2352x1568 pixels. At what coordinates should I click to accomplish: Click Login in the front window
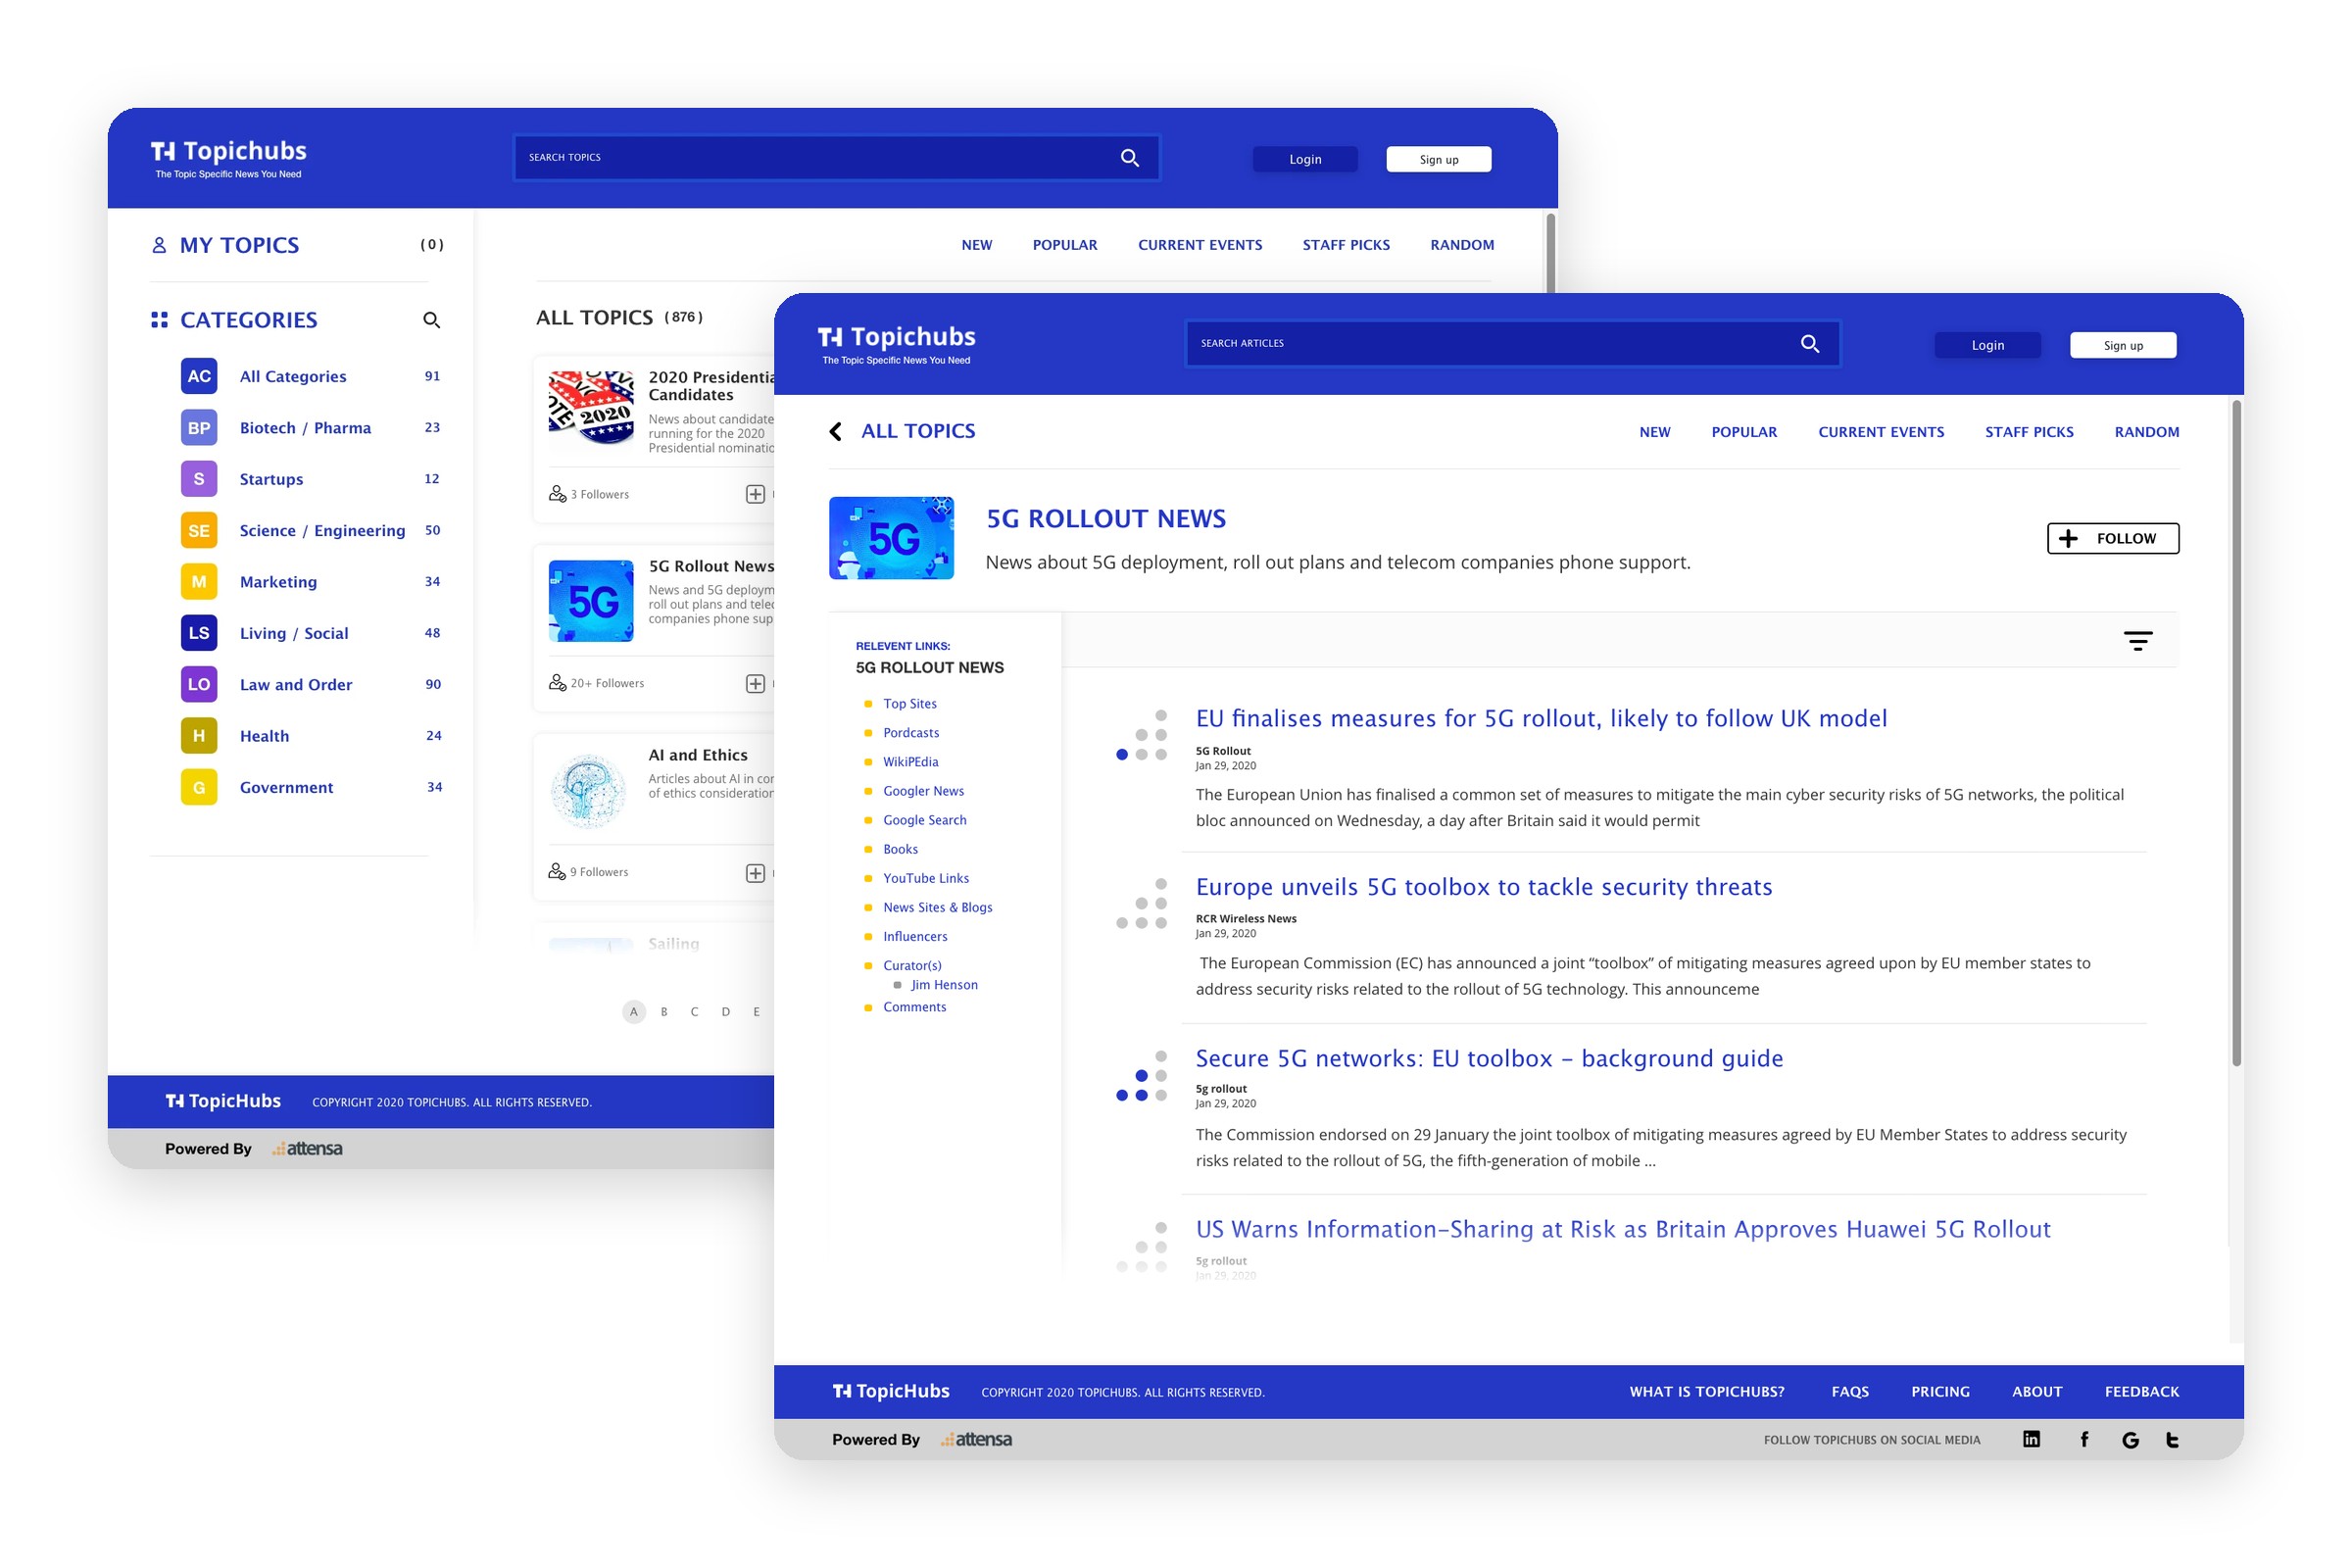pyautogui.click(x=1988, y=345)
